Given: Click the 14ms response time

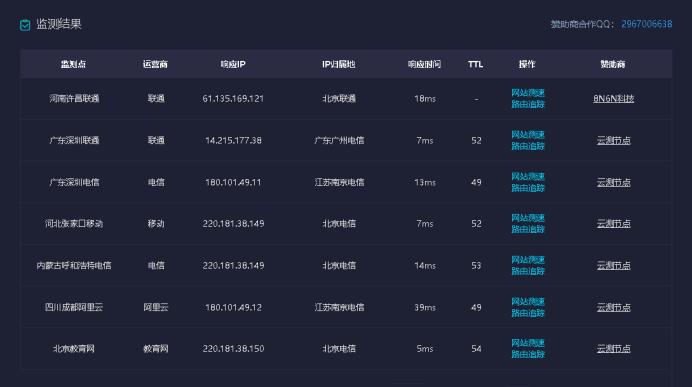Looking at the screenshot, I should (x=425, y=266).
